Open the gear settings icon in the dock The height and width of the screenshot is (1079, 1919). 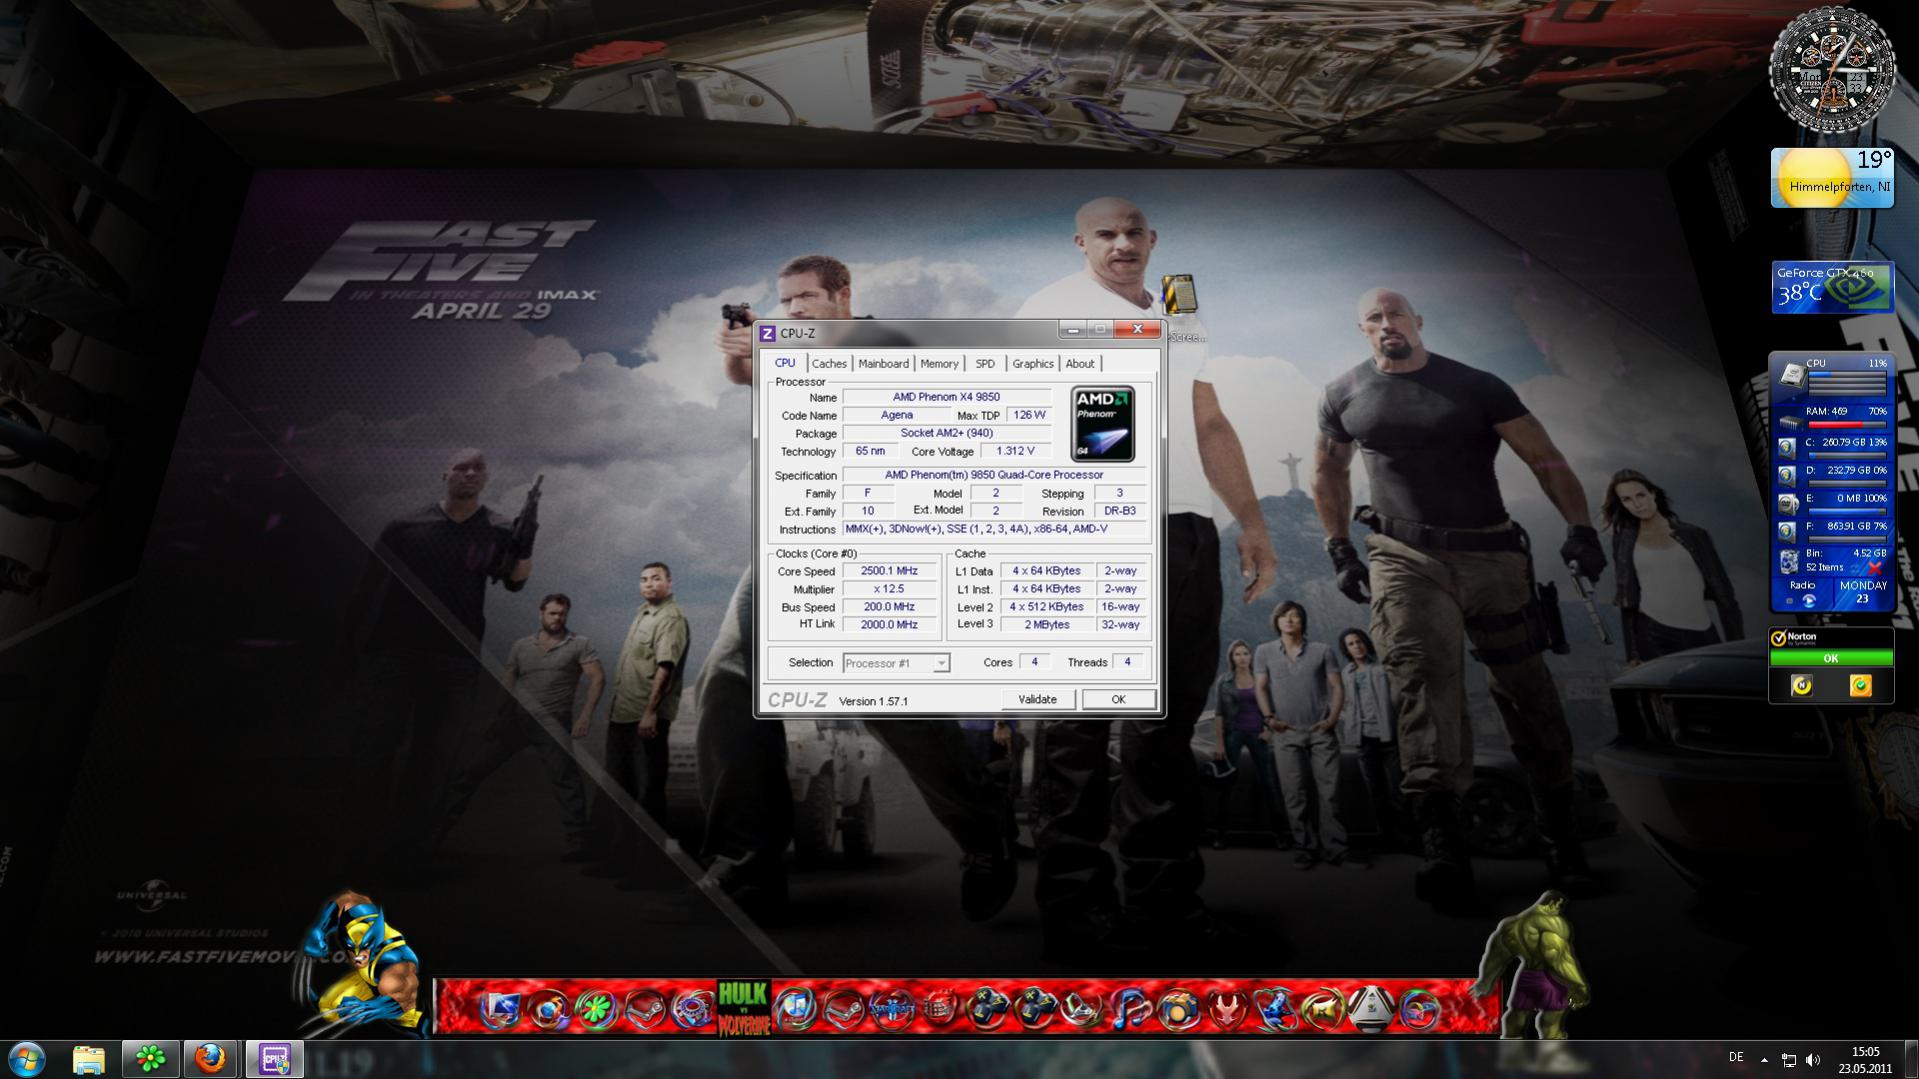(692, 1008)
